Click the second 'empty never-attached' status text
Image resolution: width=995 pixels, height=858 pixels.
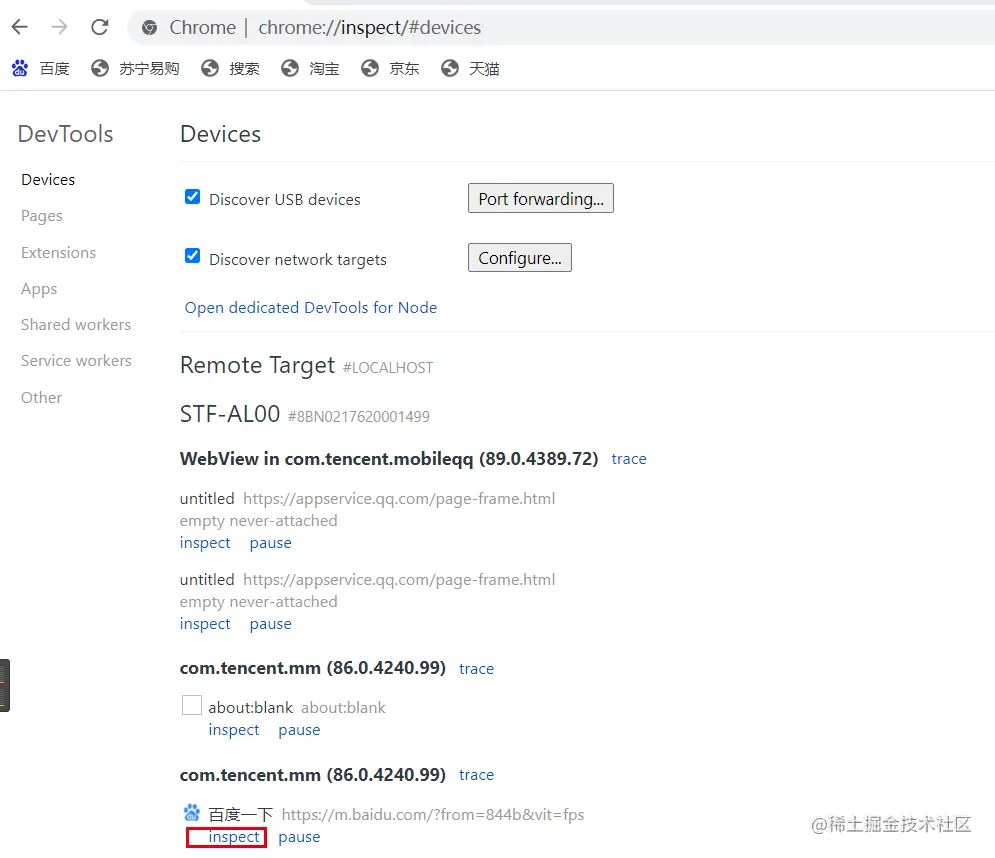click(x=258, y=602)
